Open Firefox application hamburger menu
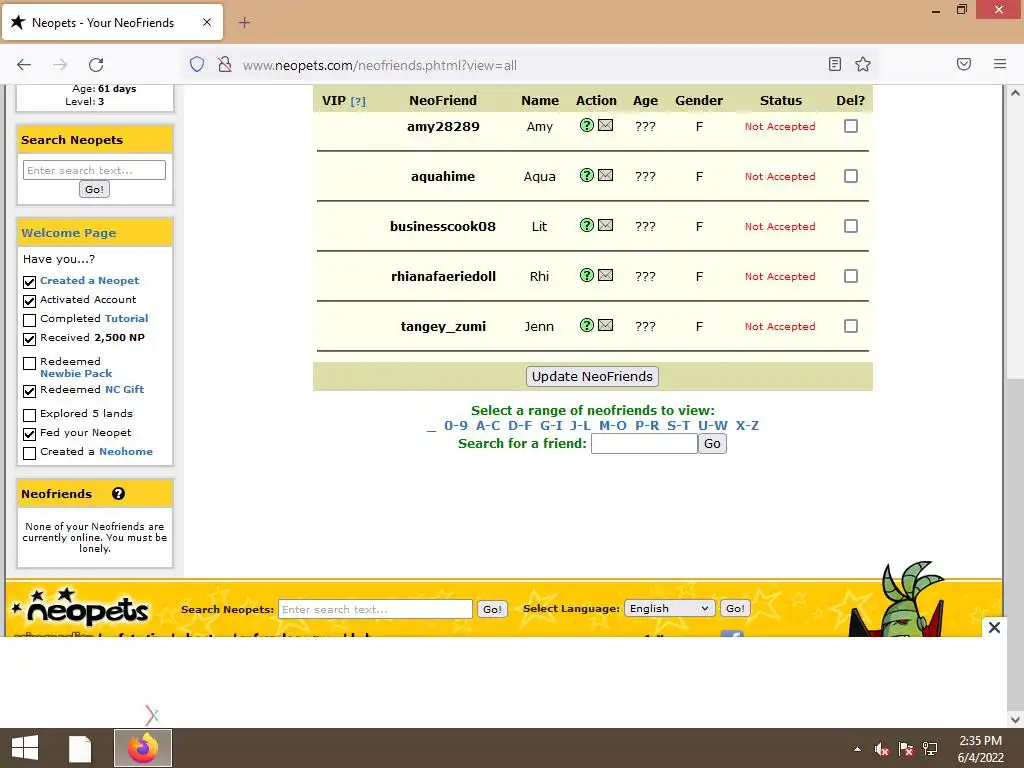This screenshot has height=768, width=1024. tap(1000, 64)
